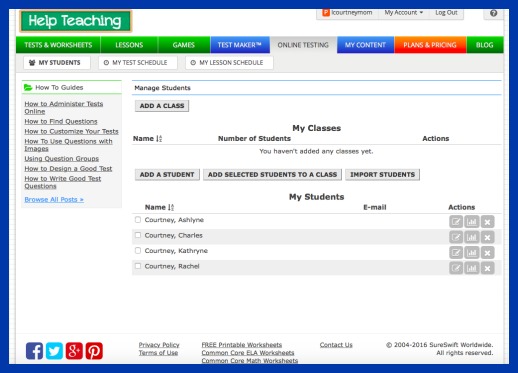This screenshot has height=373, width=518.
Task: Select the checkbox for Courtney, Rachel
Action: [138, 266]
